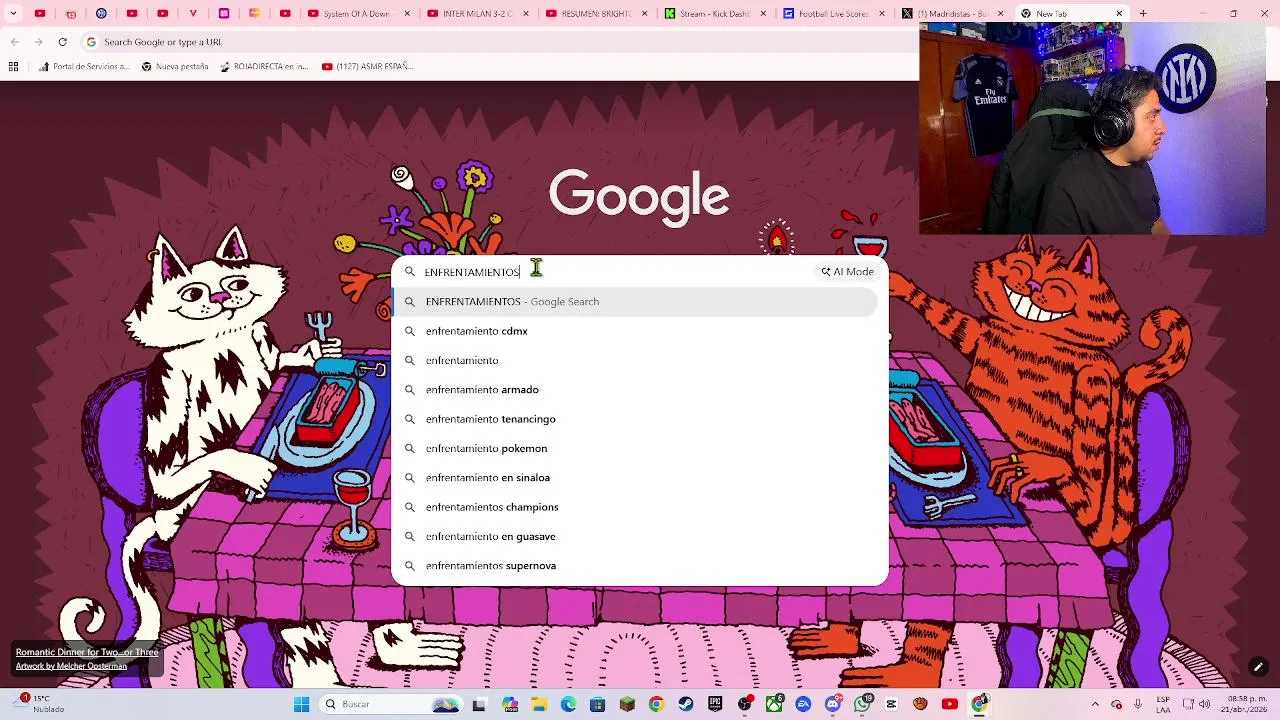The image size is (1280, 720).
Task: Choose suggestion "enfrentamiento tenancingo"
Action: click(x=634, y=419)
